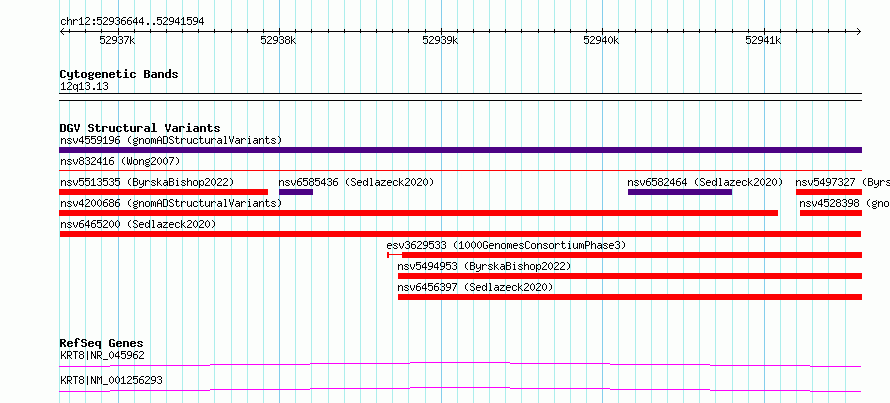Screen dimensions: 890x403
Task: Click the nsv4559196 gnomADStructuralVariants label
Action: click(171, 140)
